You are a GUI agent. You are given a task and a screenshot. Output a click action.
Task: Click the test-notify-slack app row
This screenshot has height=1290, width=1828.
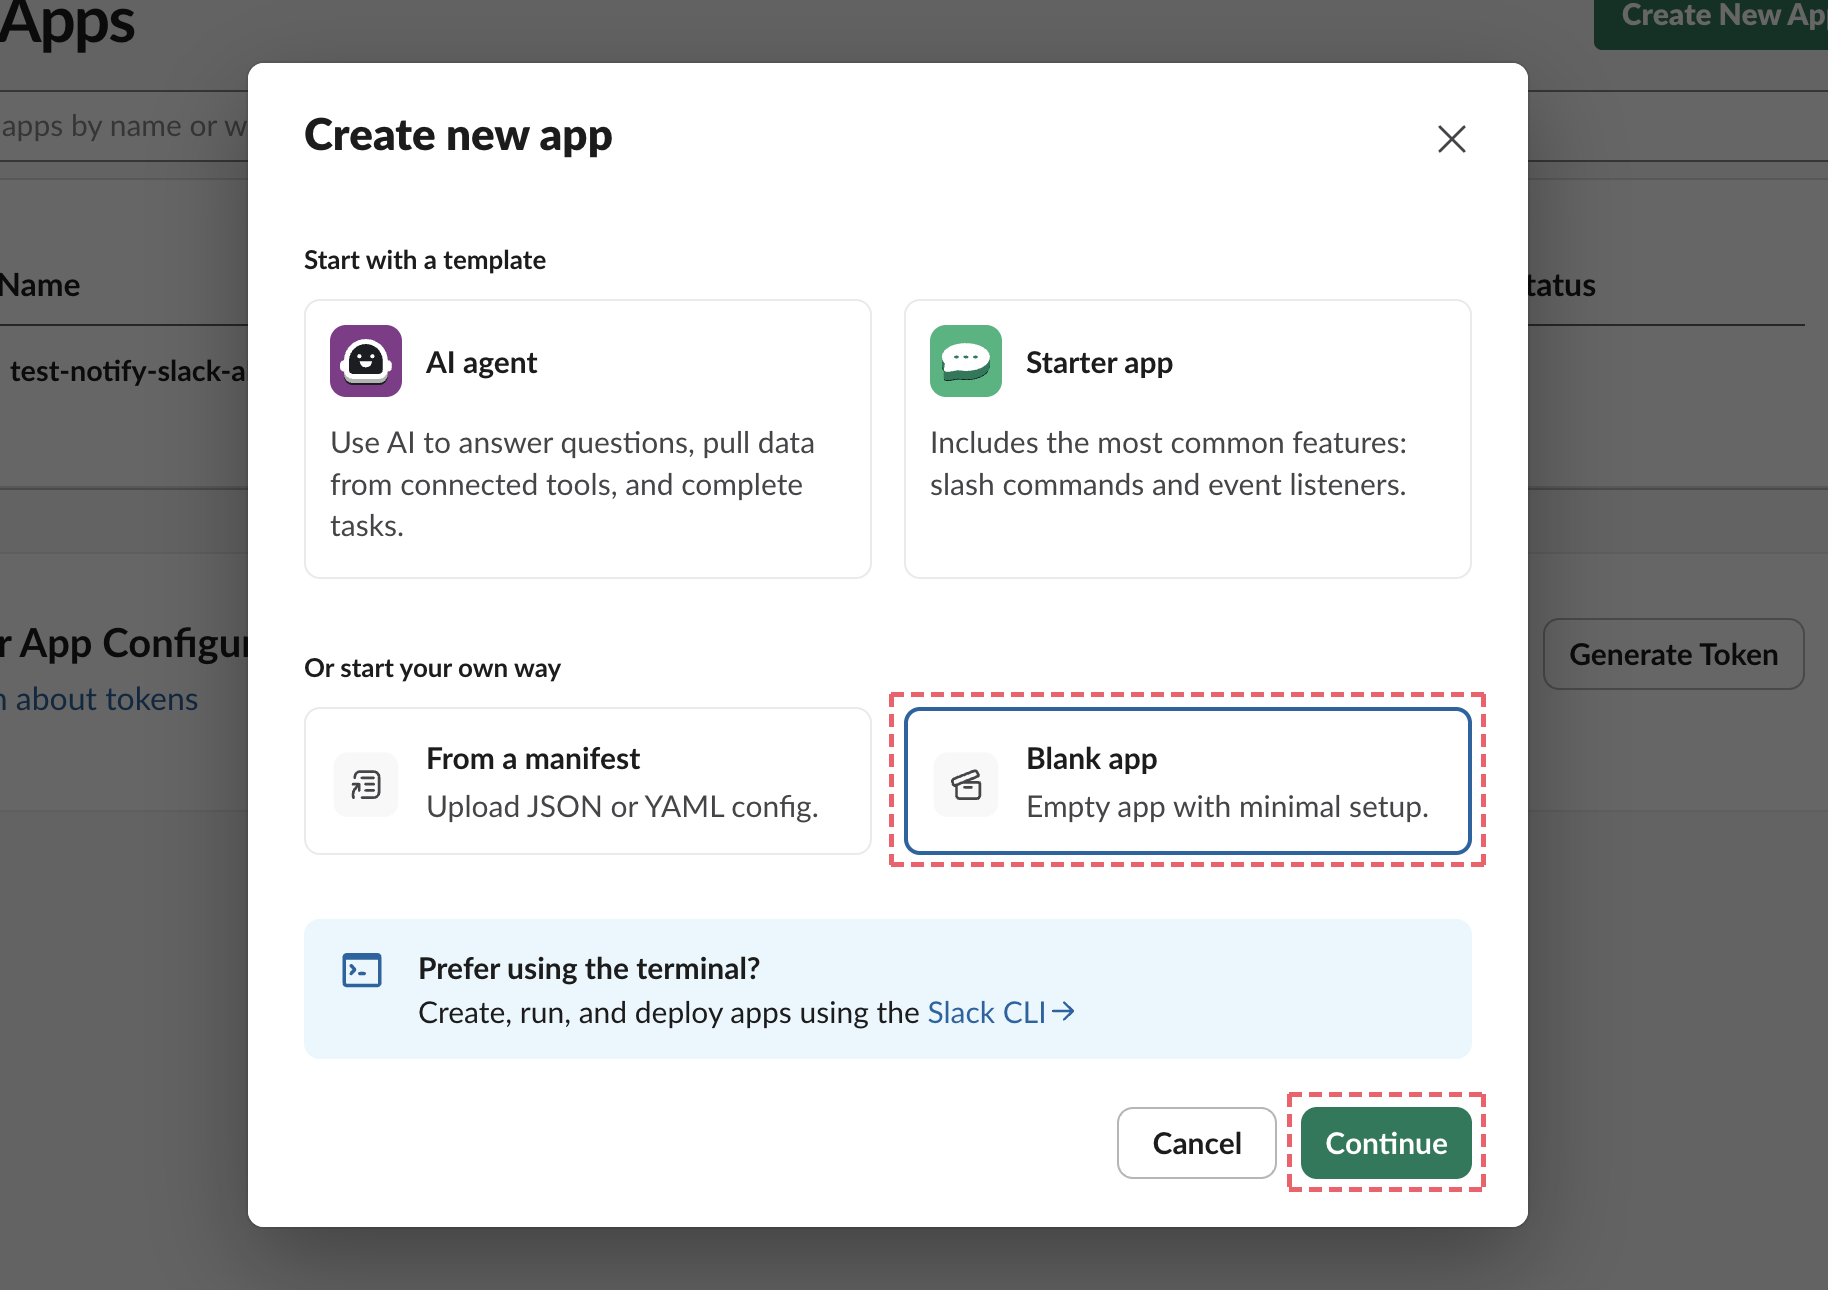point(124,371)
